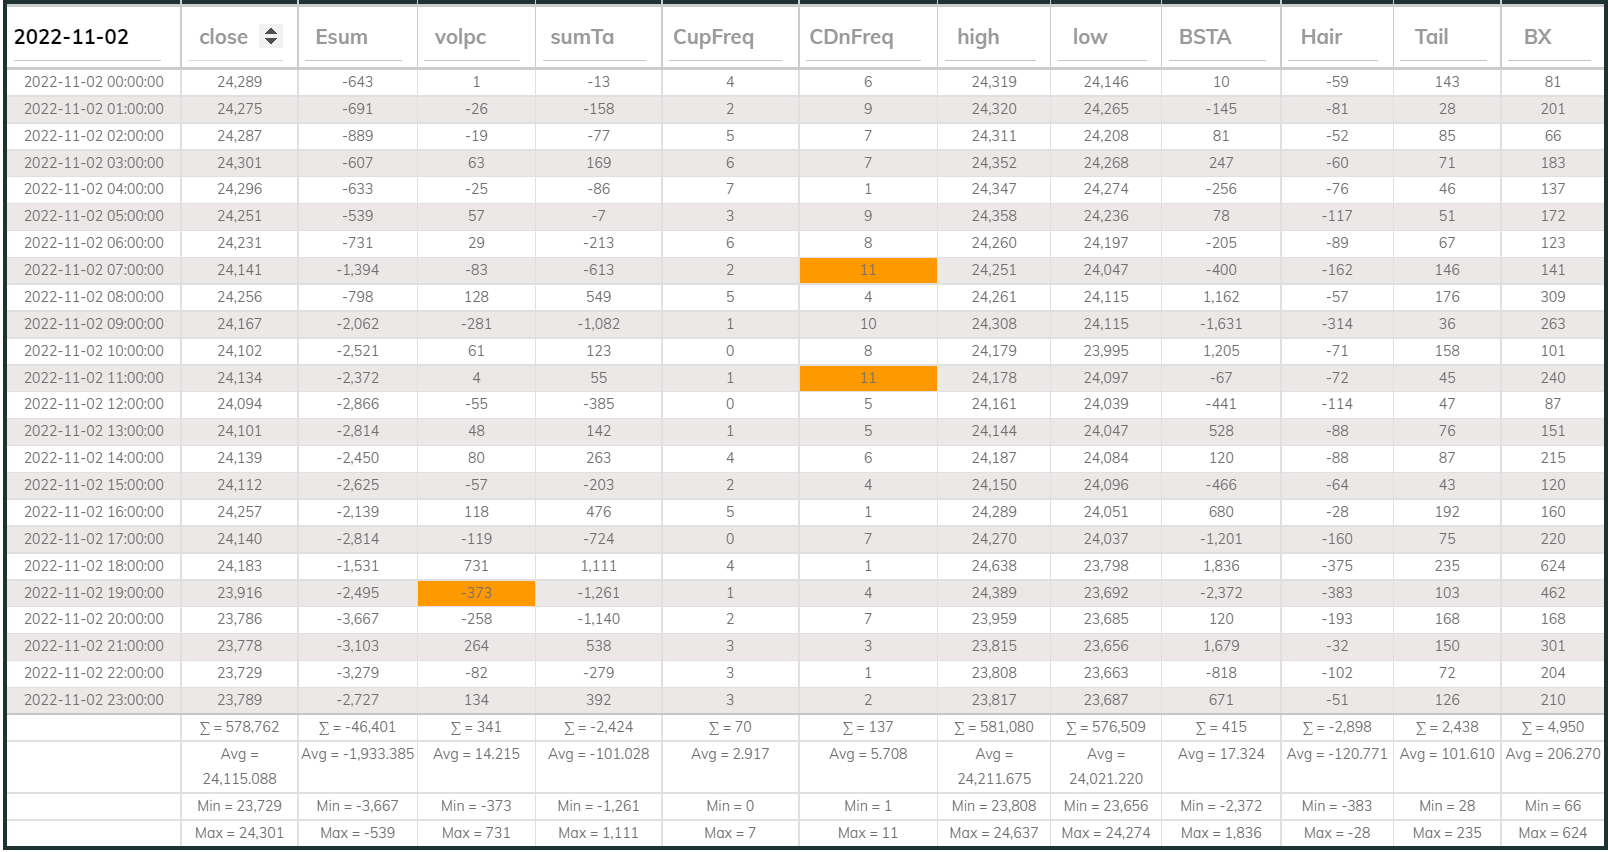Screen dimensions: 1608x852
Task: Click BX value 624
Action: tap(1552, 566)
